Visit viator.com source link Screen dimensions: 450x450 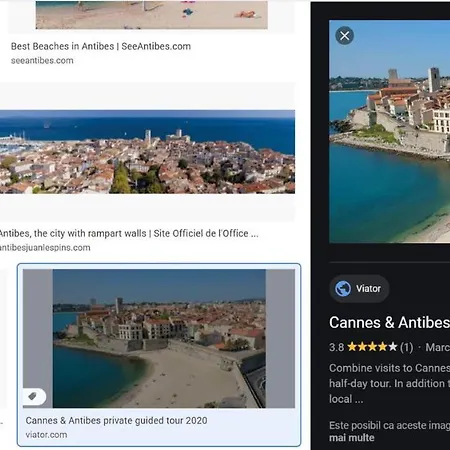click(46, 435)
